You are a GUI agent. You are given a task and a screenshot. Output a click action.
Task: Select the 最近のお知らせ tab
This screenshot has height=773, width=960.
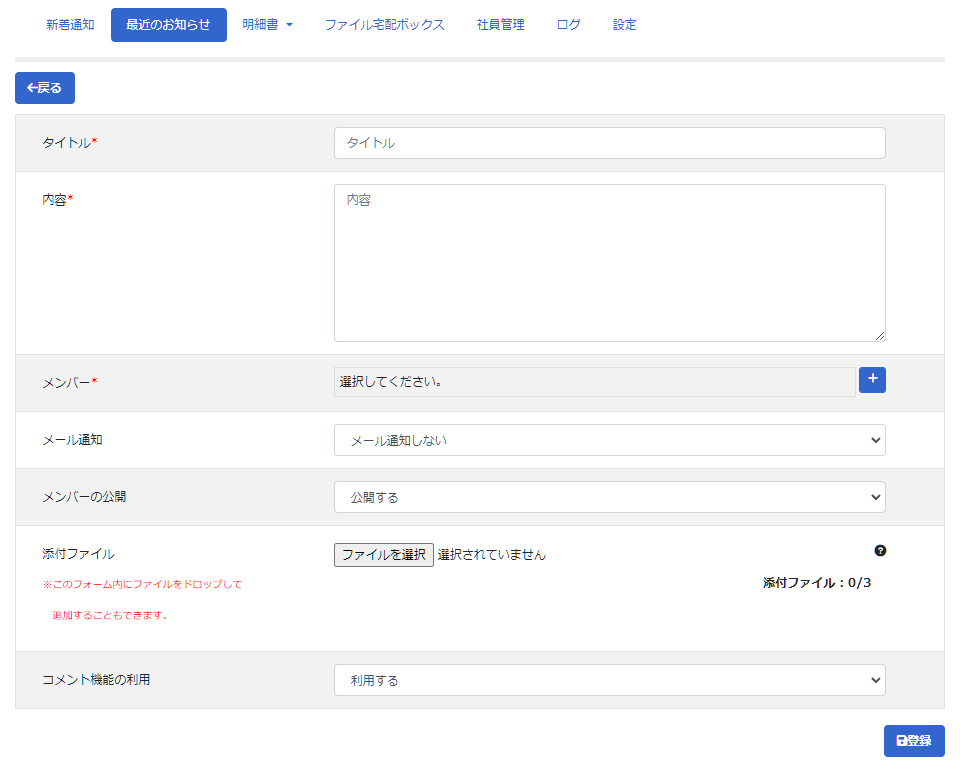168,25
